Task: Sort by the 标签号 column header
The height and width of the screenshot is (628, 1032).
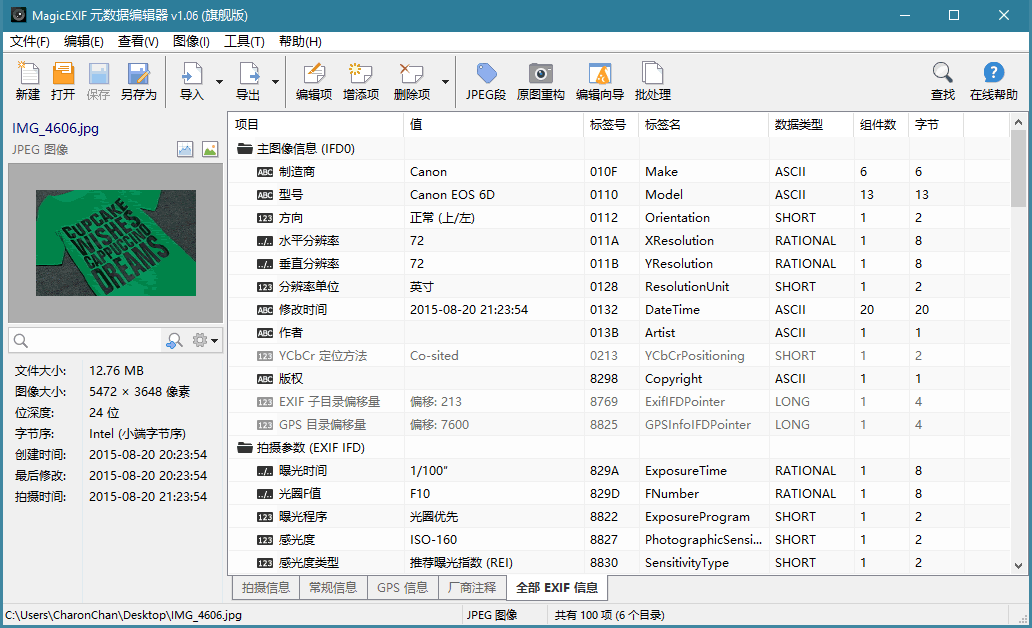Action: pos(610,125)
